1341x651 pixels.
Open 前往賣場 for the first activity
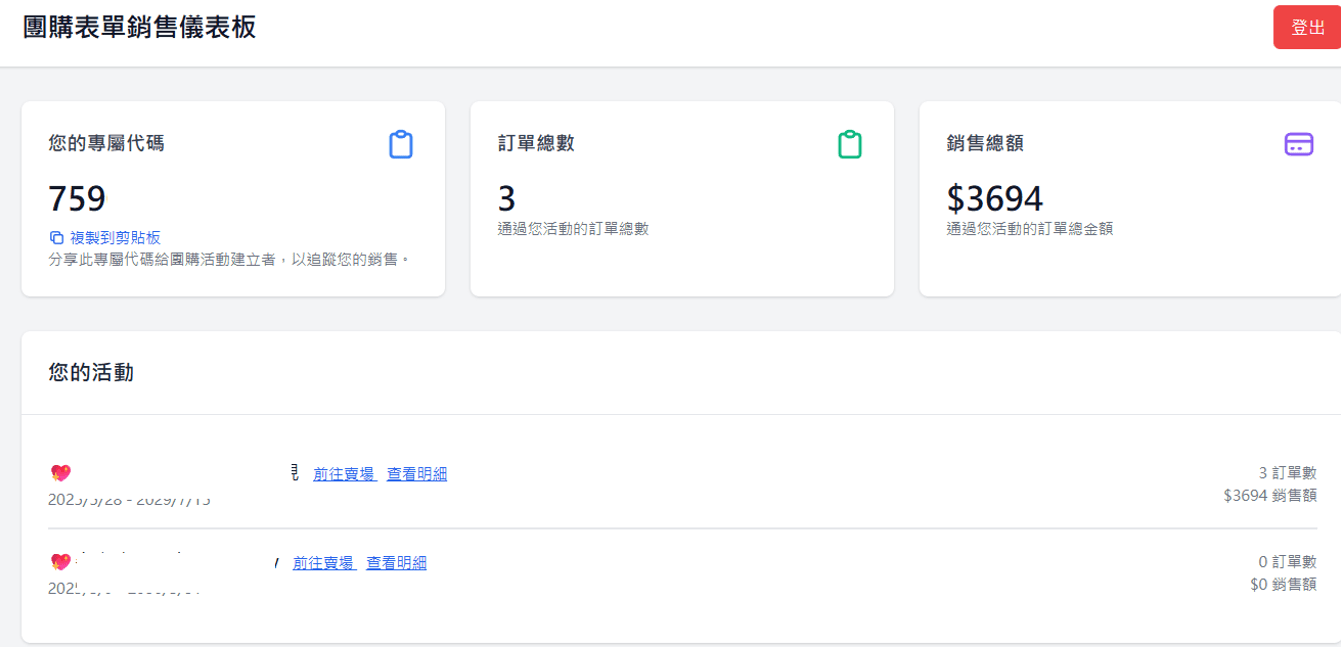[344, 474]
